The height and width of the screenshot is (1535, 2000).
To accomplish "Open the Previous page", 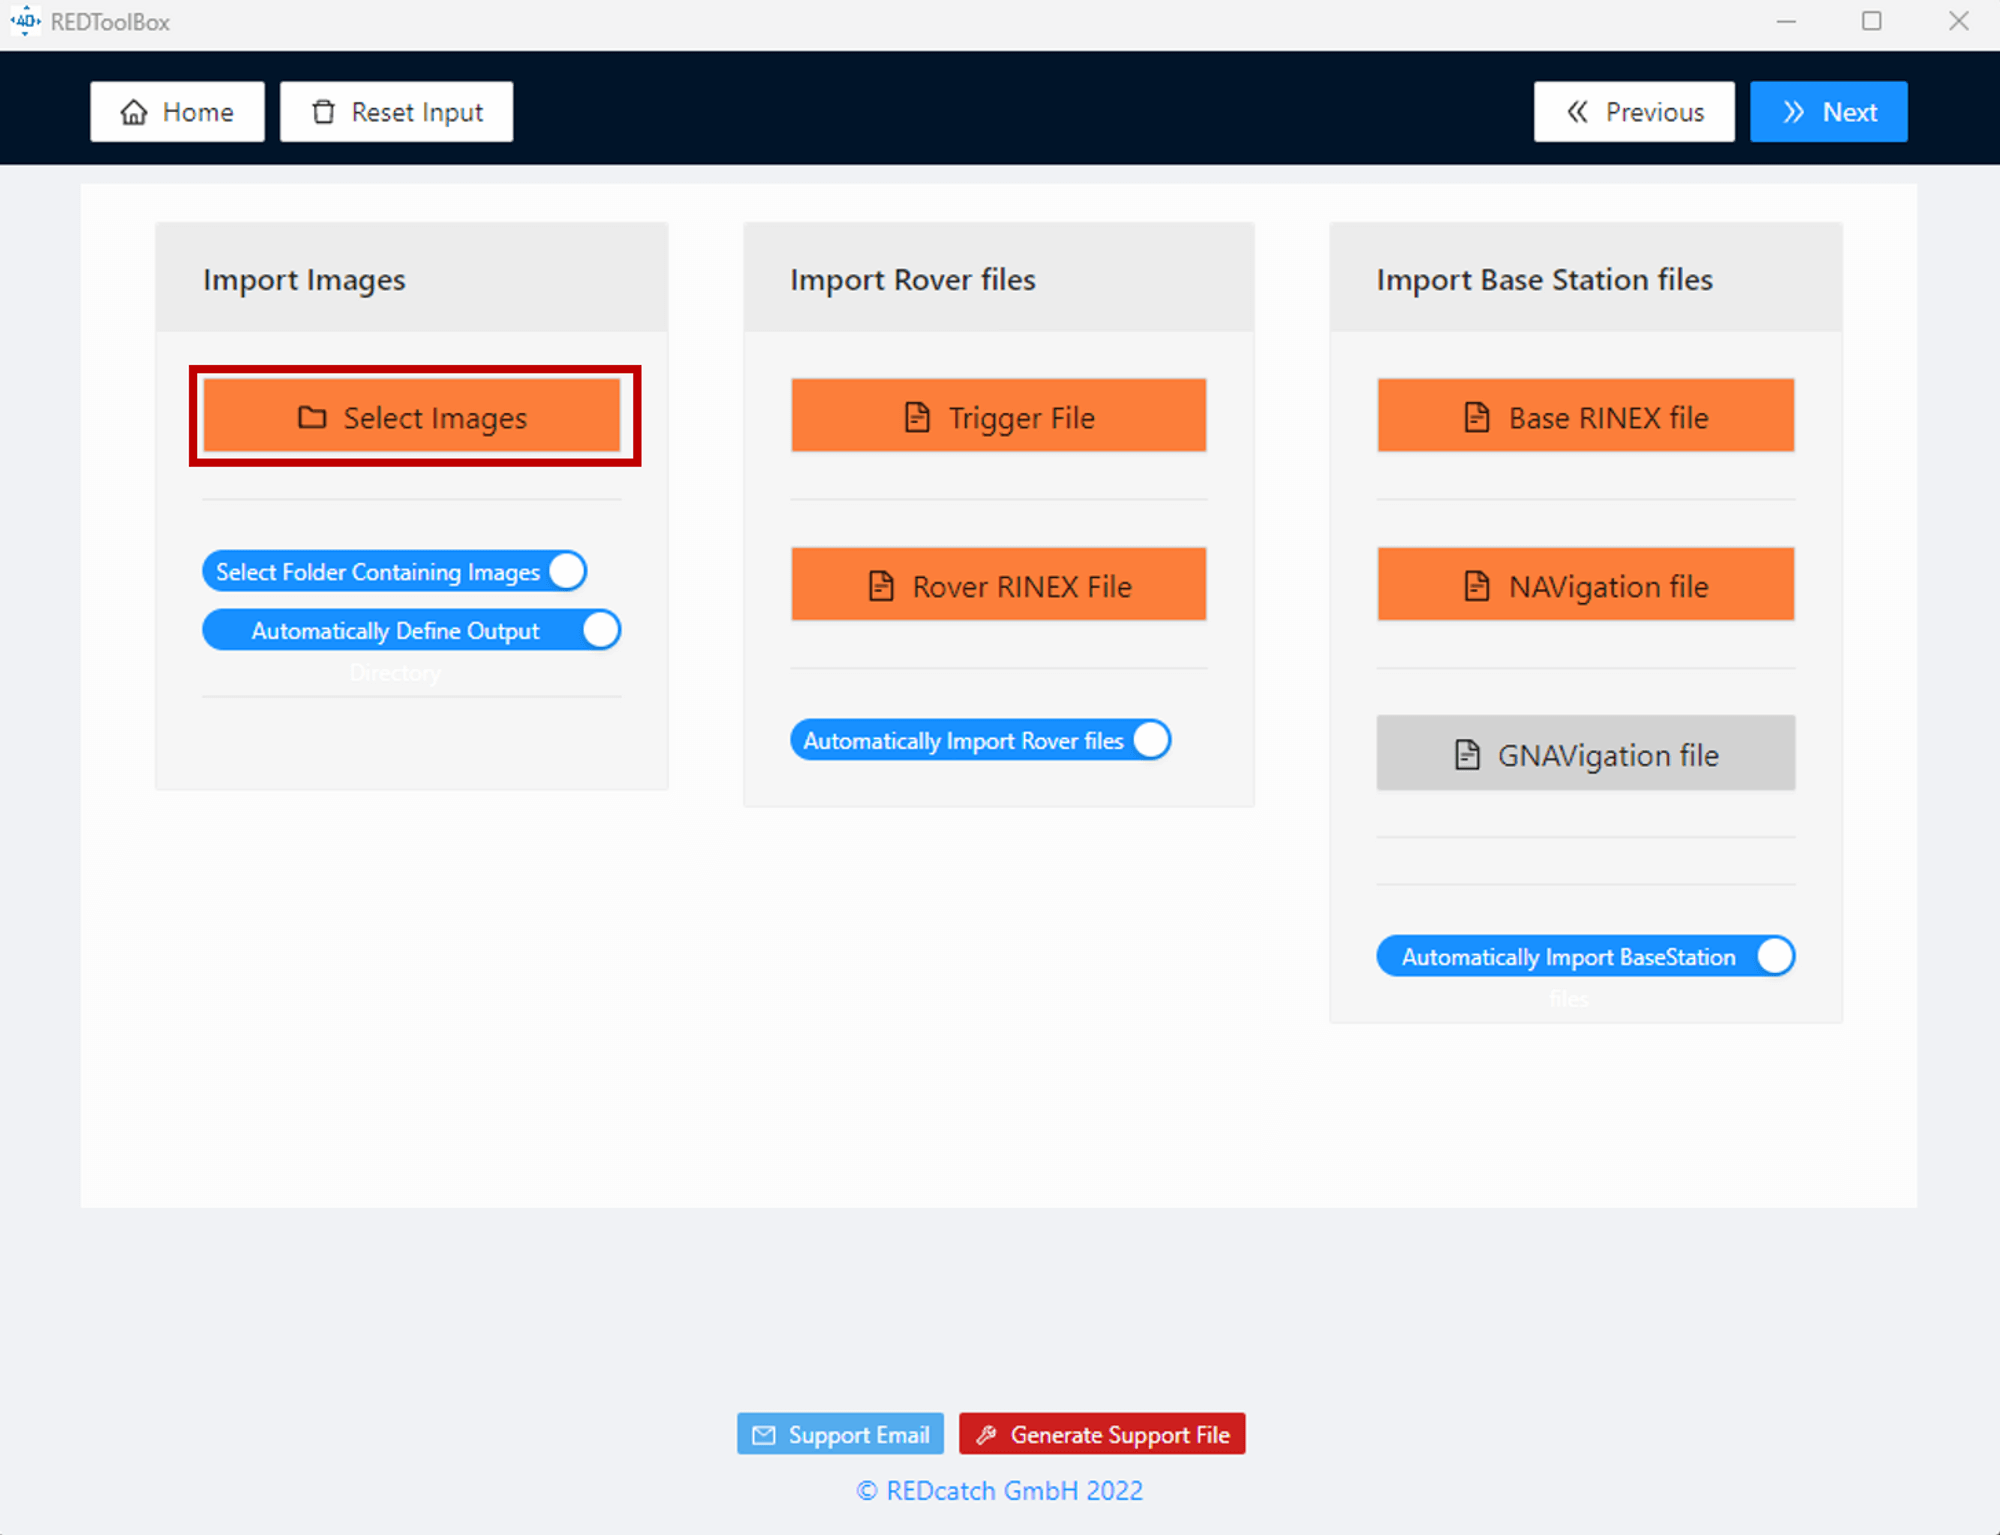I will click(1634, 111).
